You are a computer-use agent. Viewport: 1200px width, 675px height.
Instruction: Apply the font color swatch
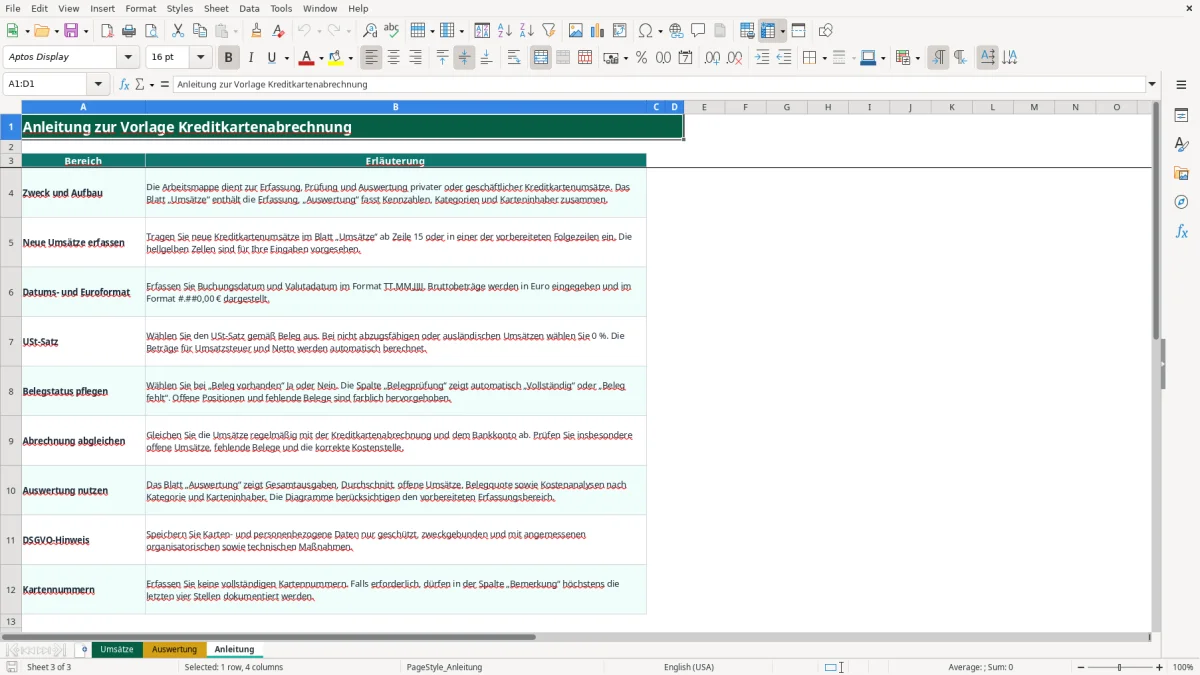(x=306, y=58)
